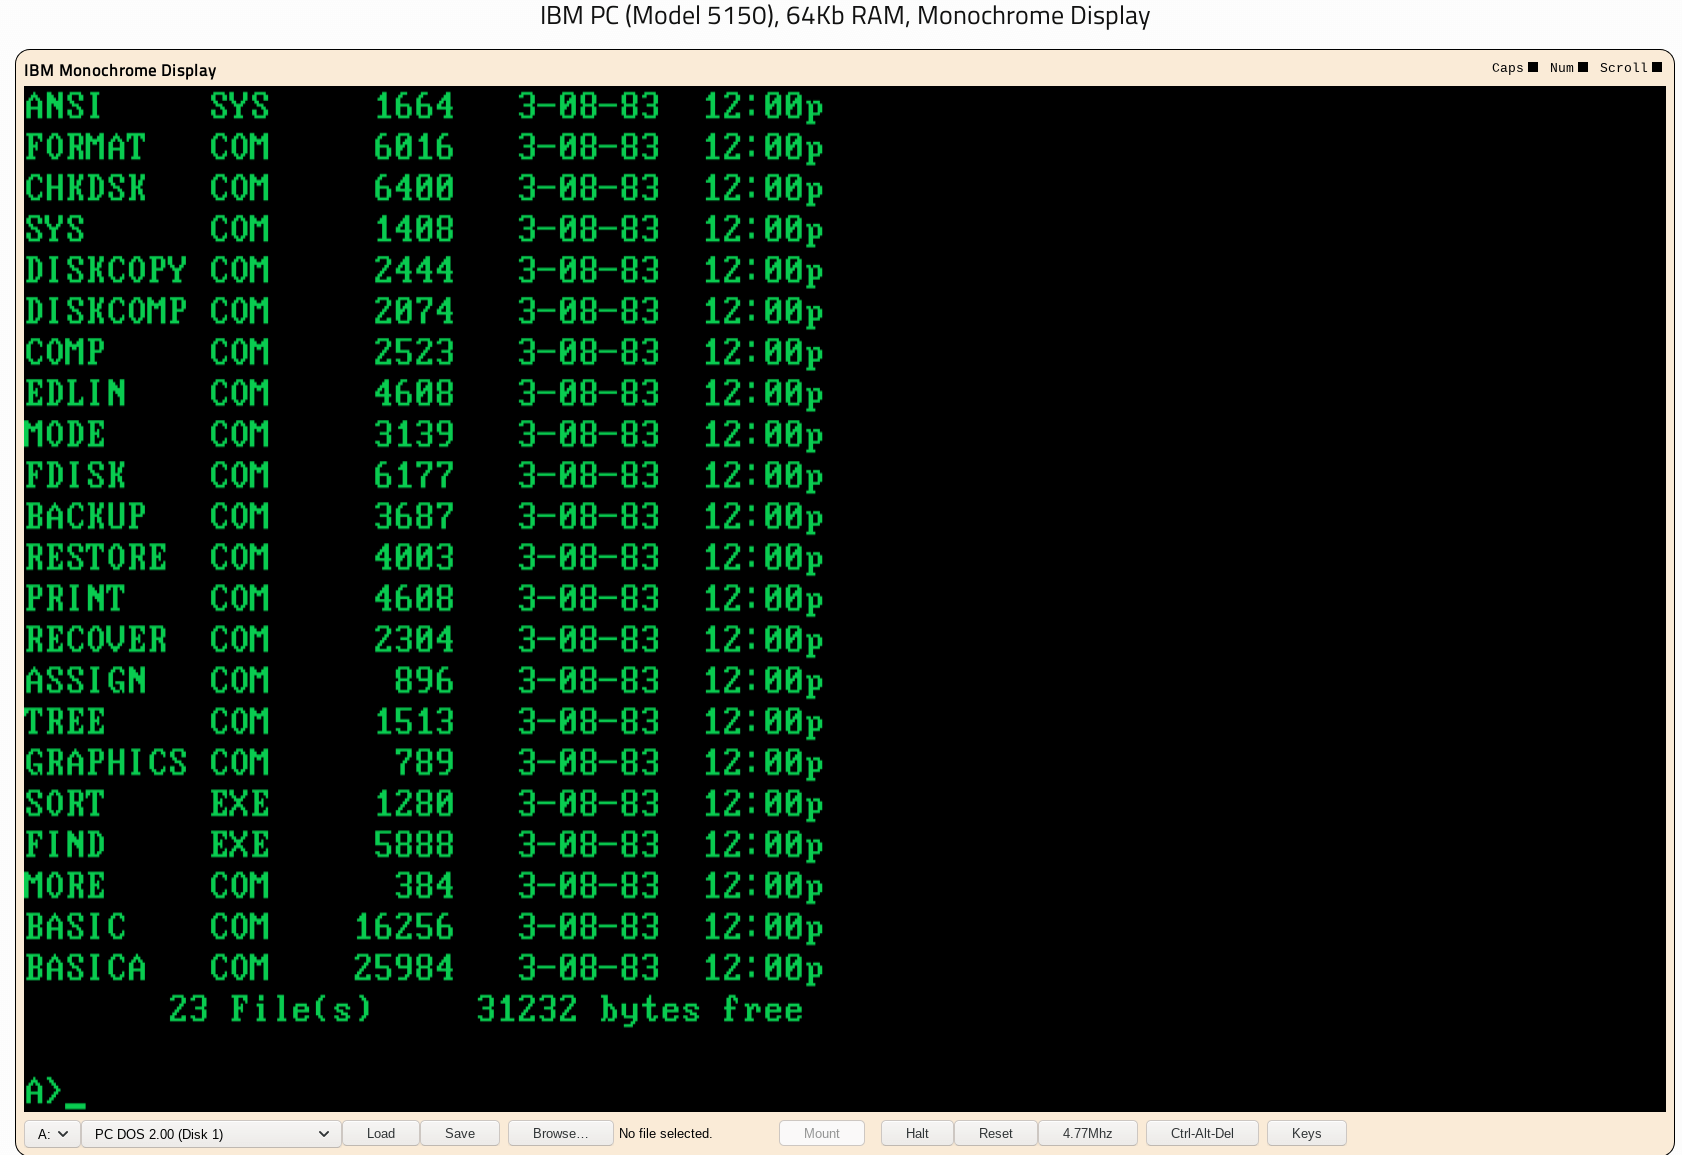Open the Keys panel
The height and width of the screenshot is (1155, 1682).
click(1306, 1133)
